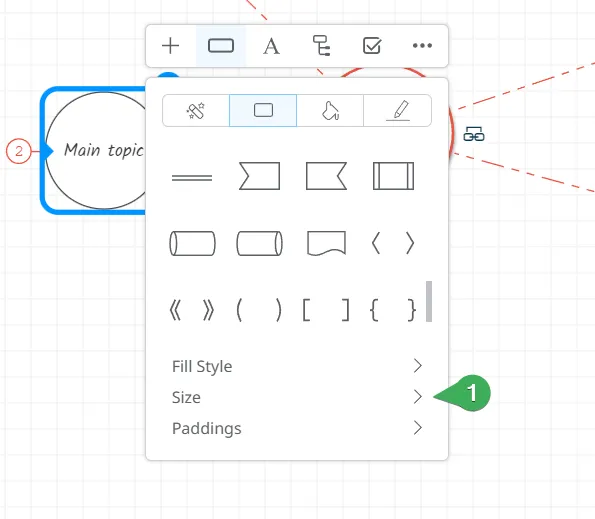Open the text formatting A icon

coord(271,46)
